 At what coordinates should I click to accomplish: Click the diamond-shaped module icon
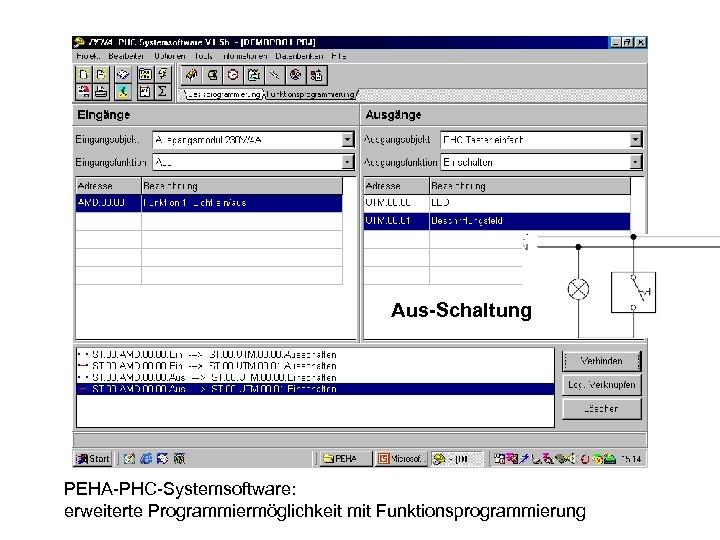coord(123,74)
